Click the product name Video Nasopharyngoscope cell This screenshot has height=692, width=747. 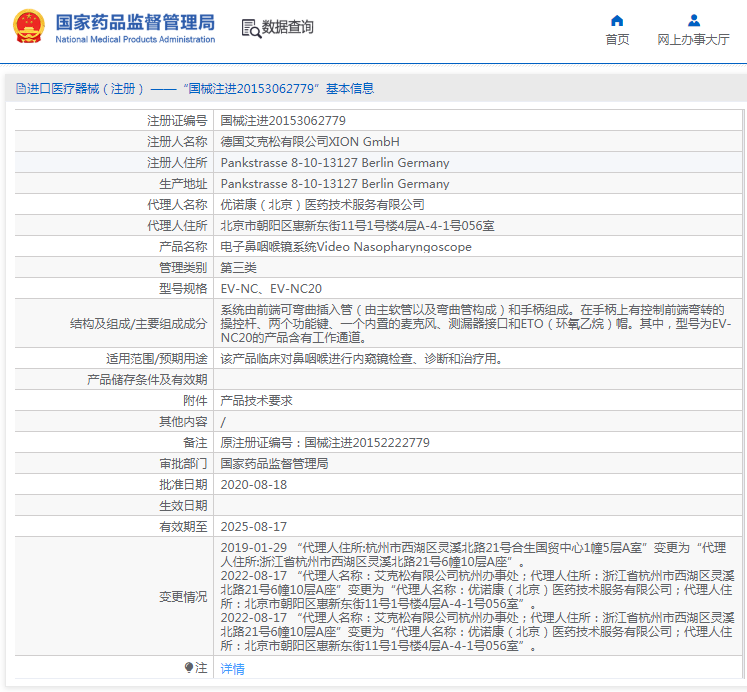pos(345,246)
